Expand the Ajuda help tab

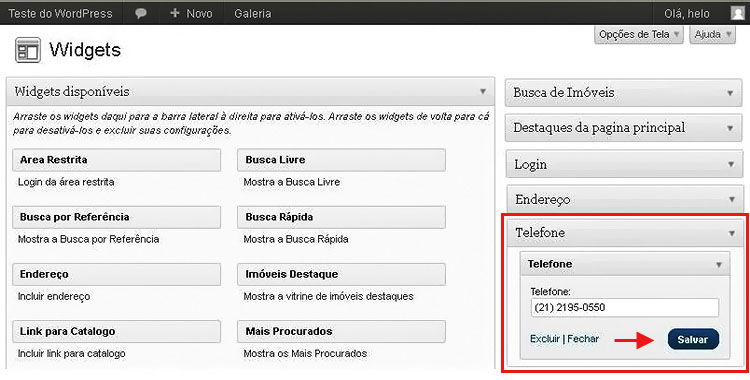coord(712,34)
